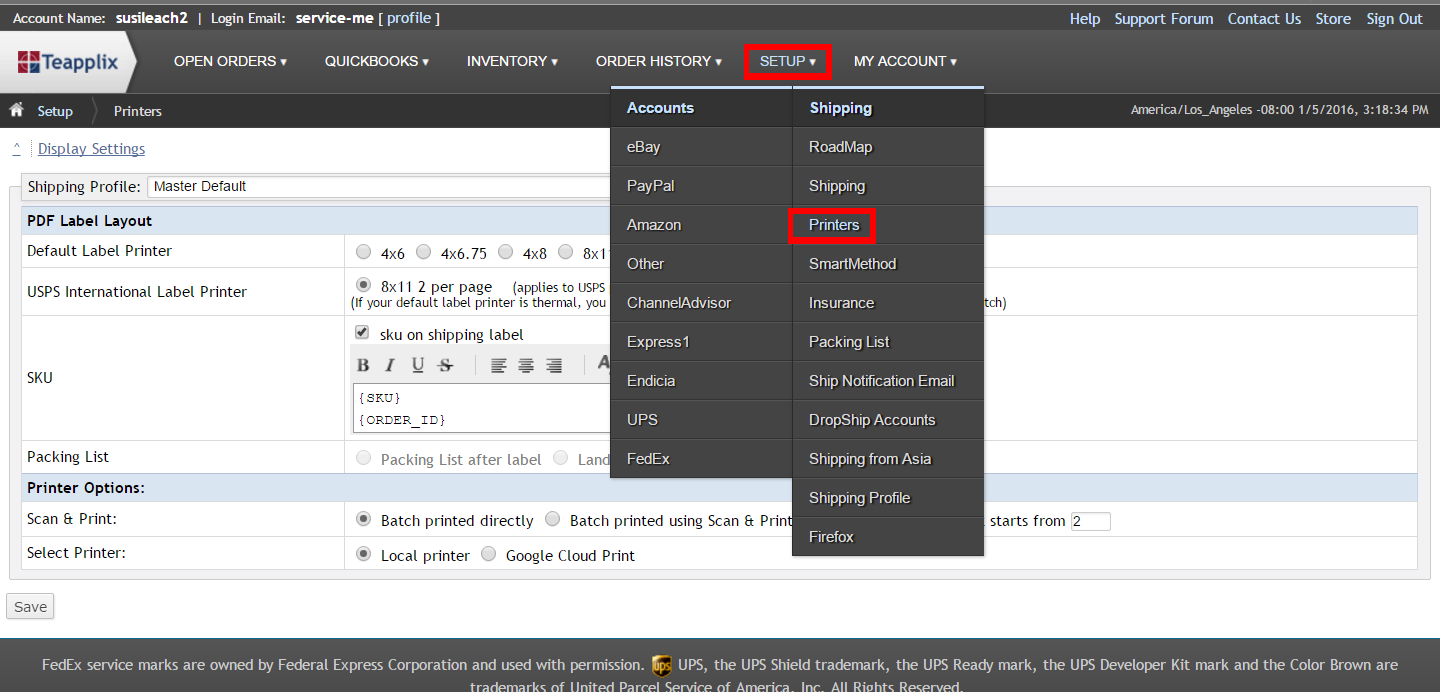Open the Display Settings link
The image size is (1440, 692).
pos(91,149)
